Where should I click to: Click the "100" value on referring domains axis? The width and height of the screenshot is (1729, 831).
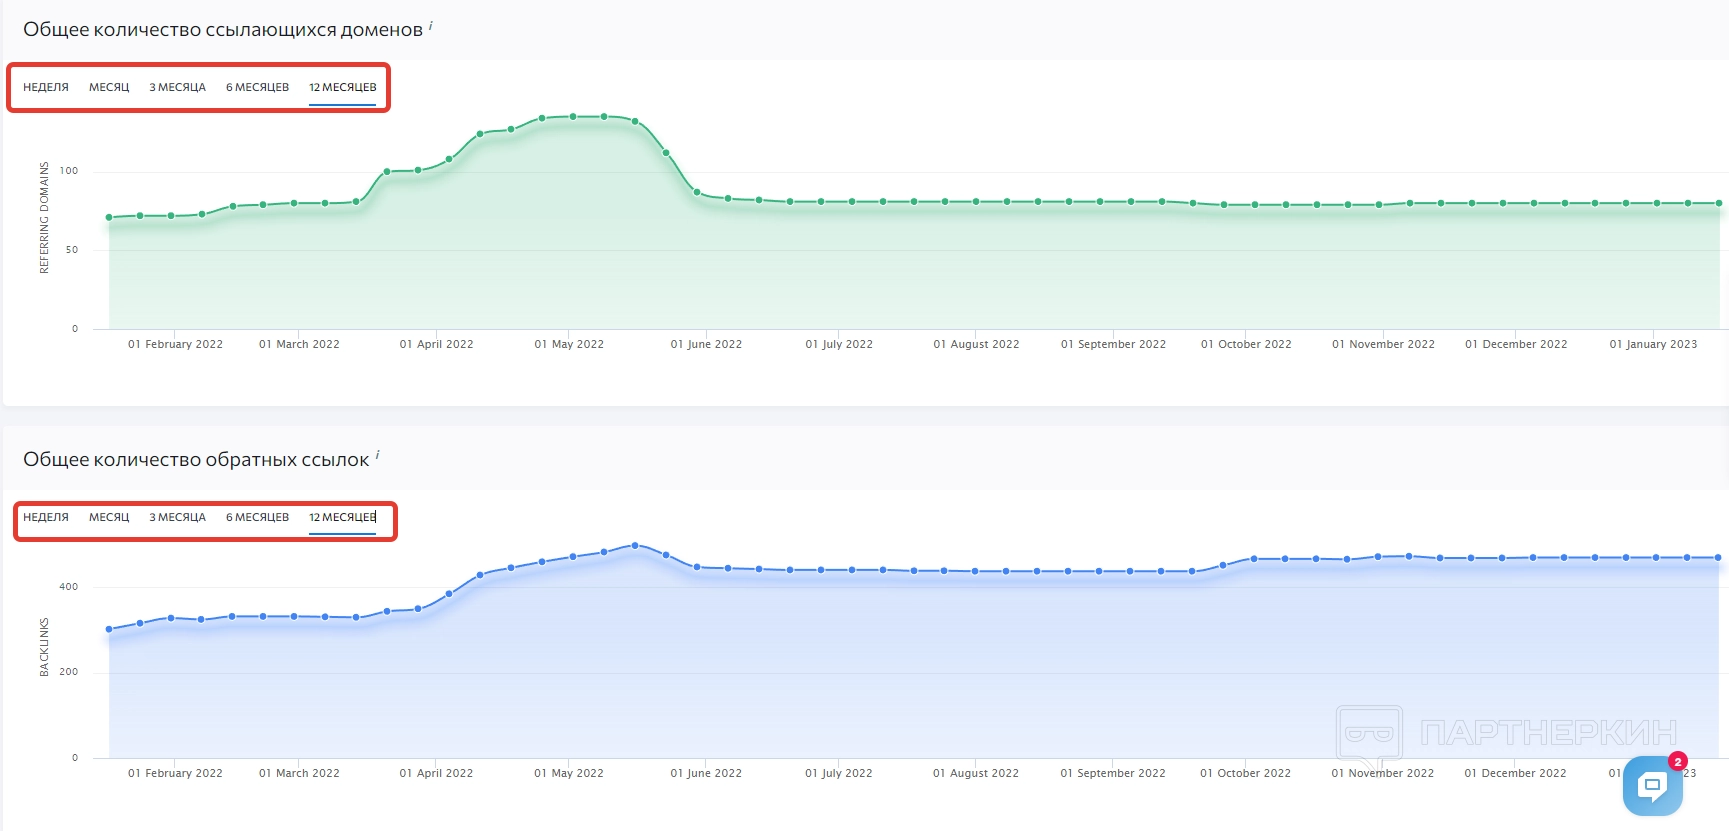point(69,171)
